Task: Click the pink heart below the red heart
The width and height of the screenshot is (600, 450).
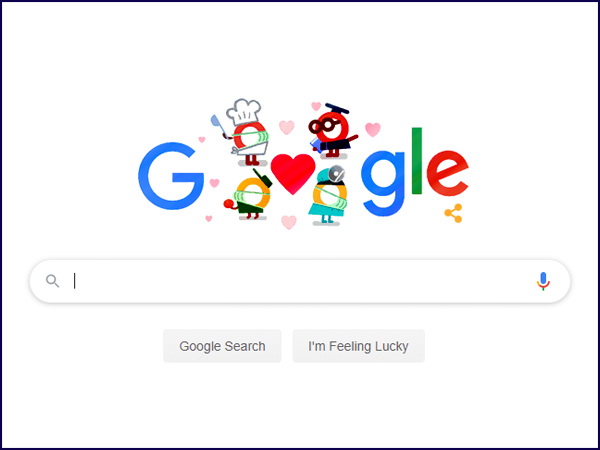Action: click(289, 222)
